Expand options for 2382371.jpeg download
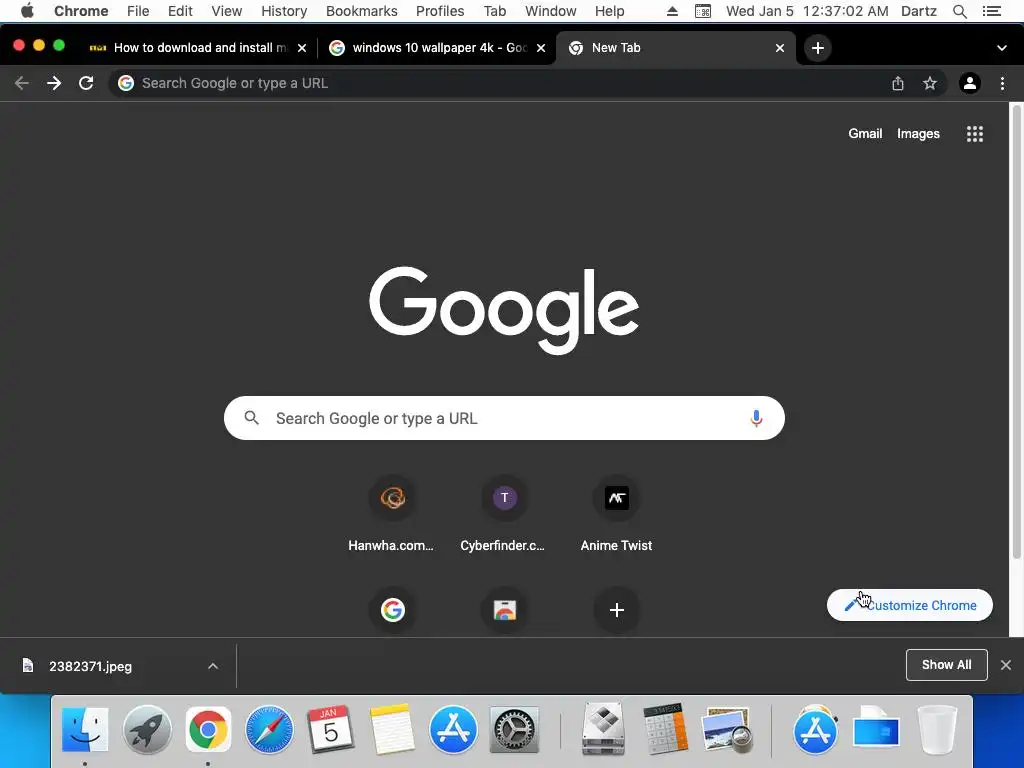This screenshot has height=768, width=1024. click(213, 666)
